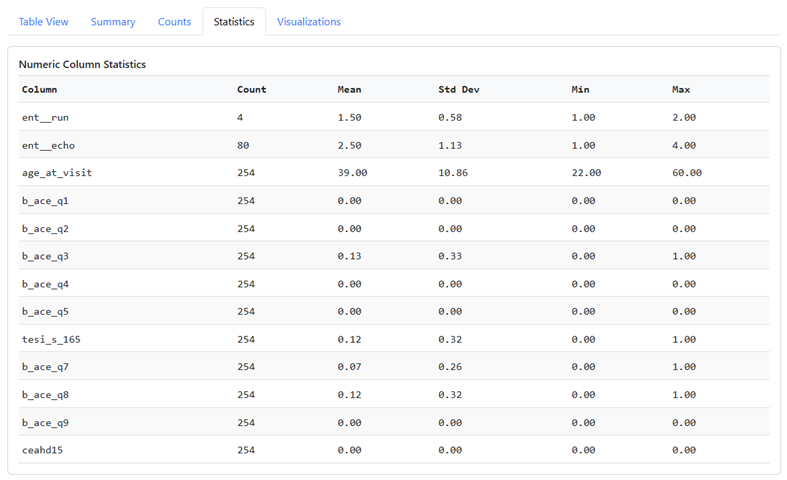Click min 22.00 for age_at_visit
The width and height of the screenshot is (787, 480).
[x=586, y=173]
